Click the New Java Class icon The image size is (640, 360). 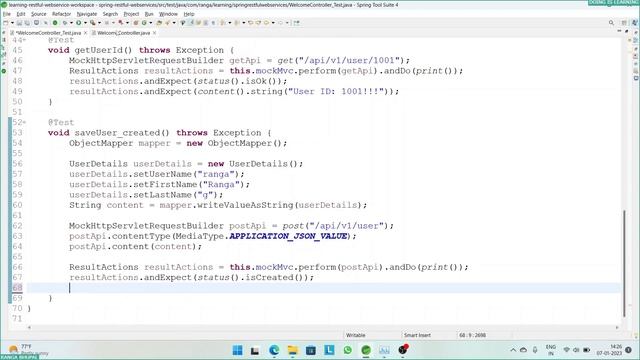click(144, 23)
